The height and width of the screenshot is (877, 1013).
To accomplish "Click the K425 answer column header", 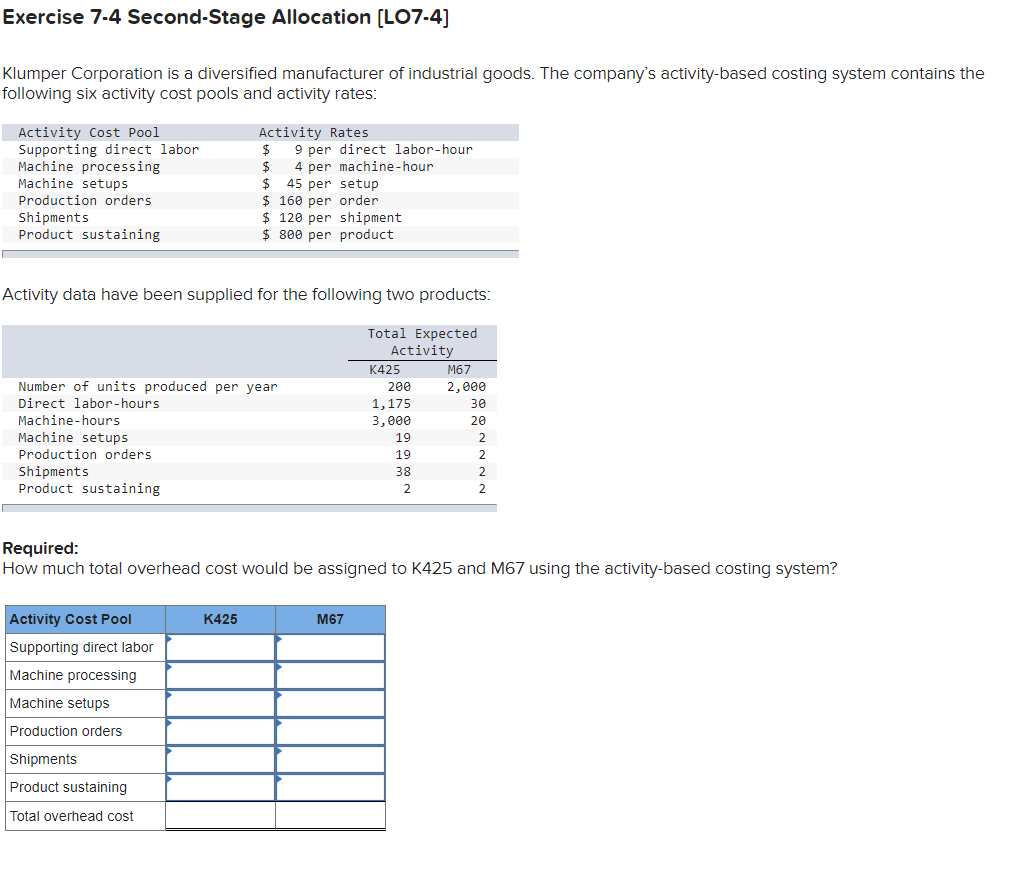I will 220,619.
